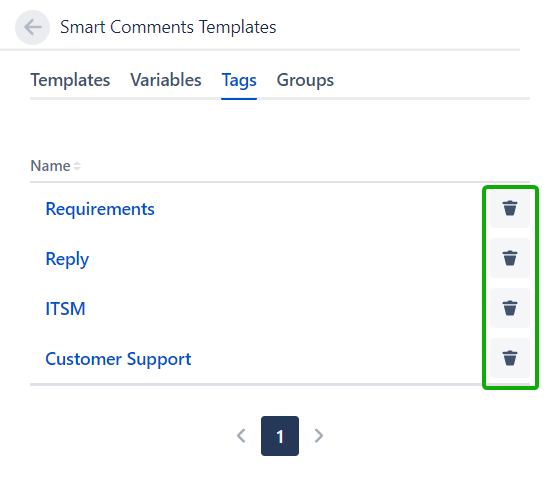Sort the list by Name column
Image resolution: width=553 pixels, height=480 pixels.
click(56, 166)
